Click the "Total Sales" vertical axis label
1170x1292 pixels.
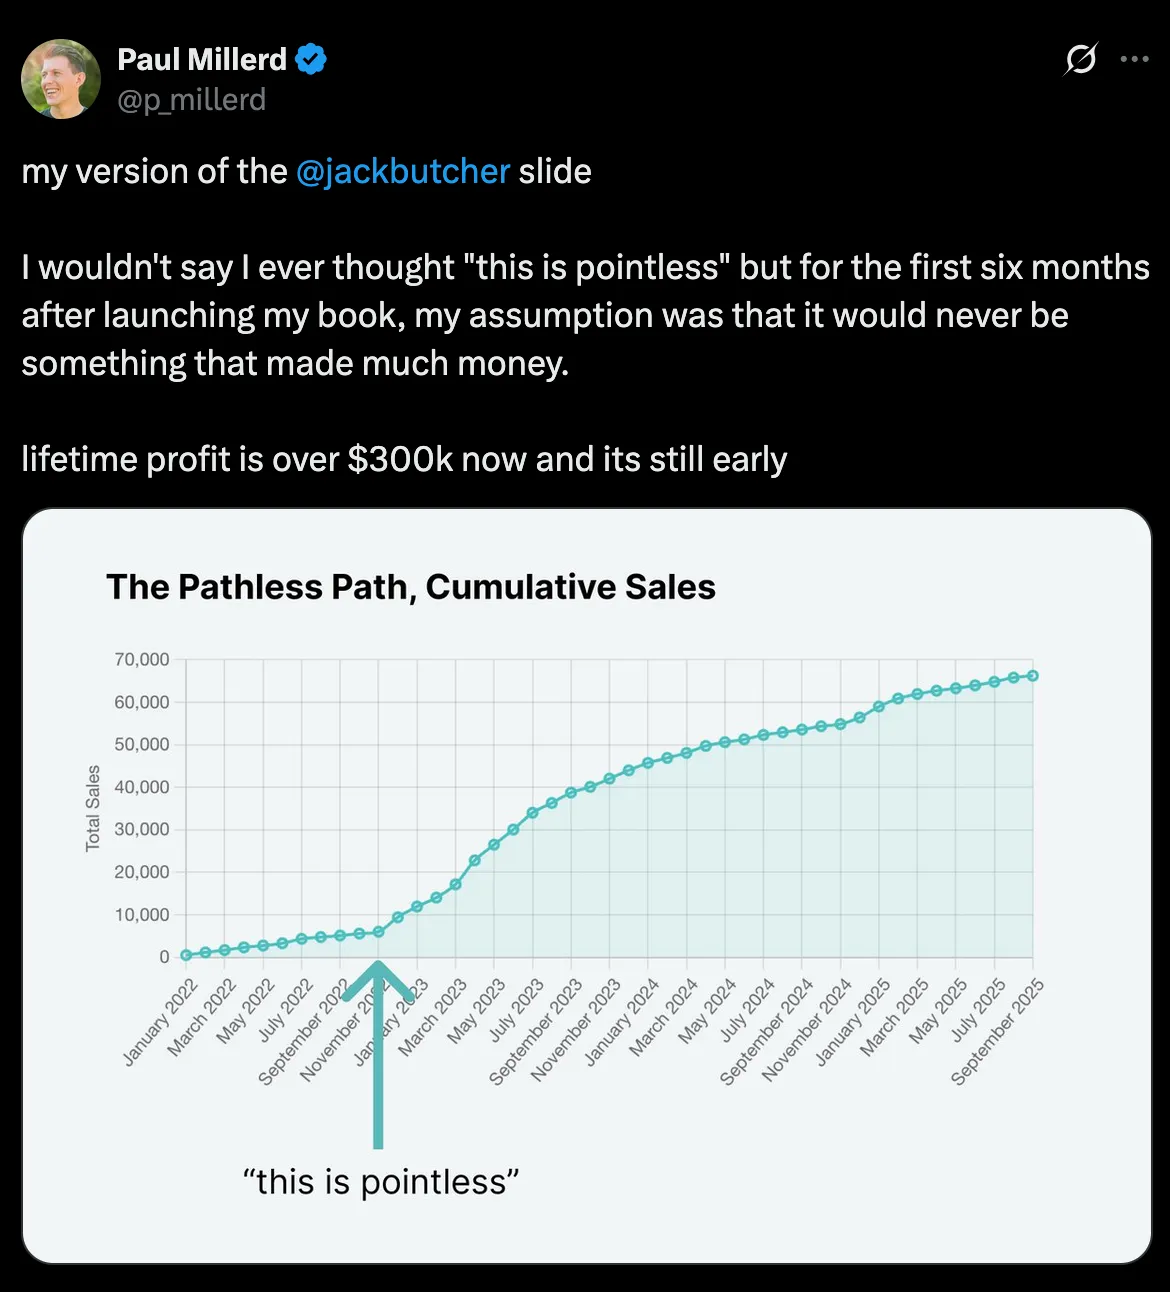[93, 808]
